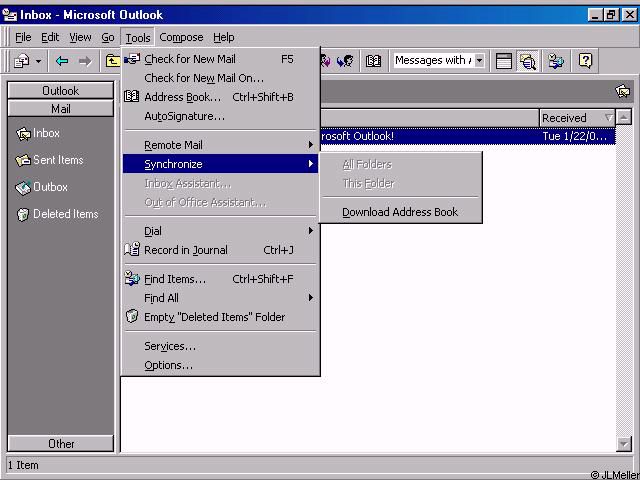
Task: Open the Deleted Items shortcut
Action: [x=57, y=214]
